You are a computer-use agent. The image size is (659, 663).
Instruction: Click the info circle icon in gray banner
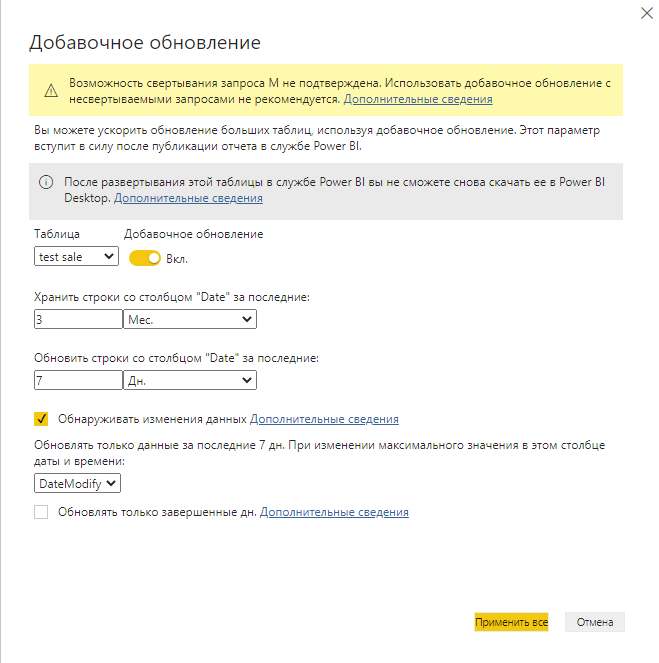pos(46,182)
